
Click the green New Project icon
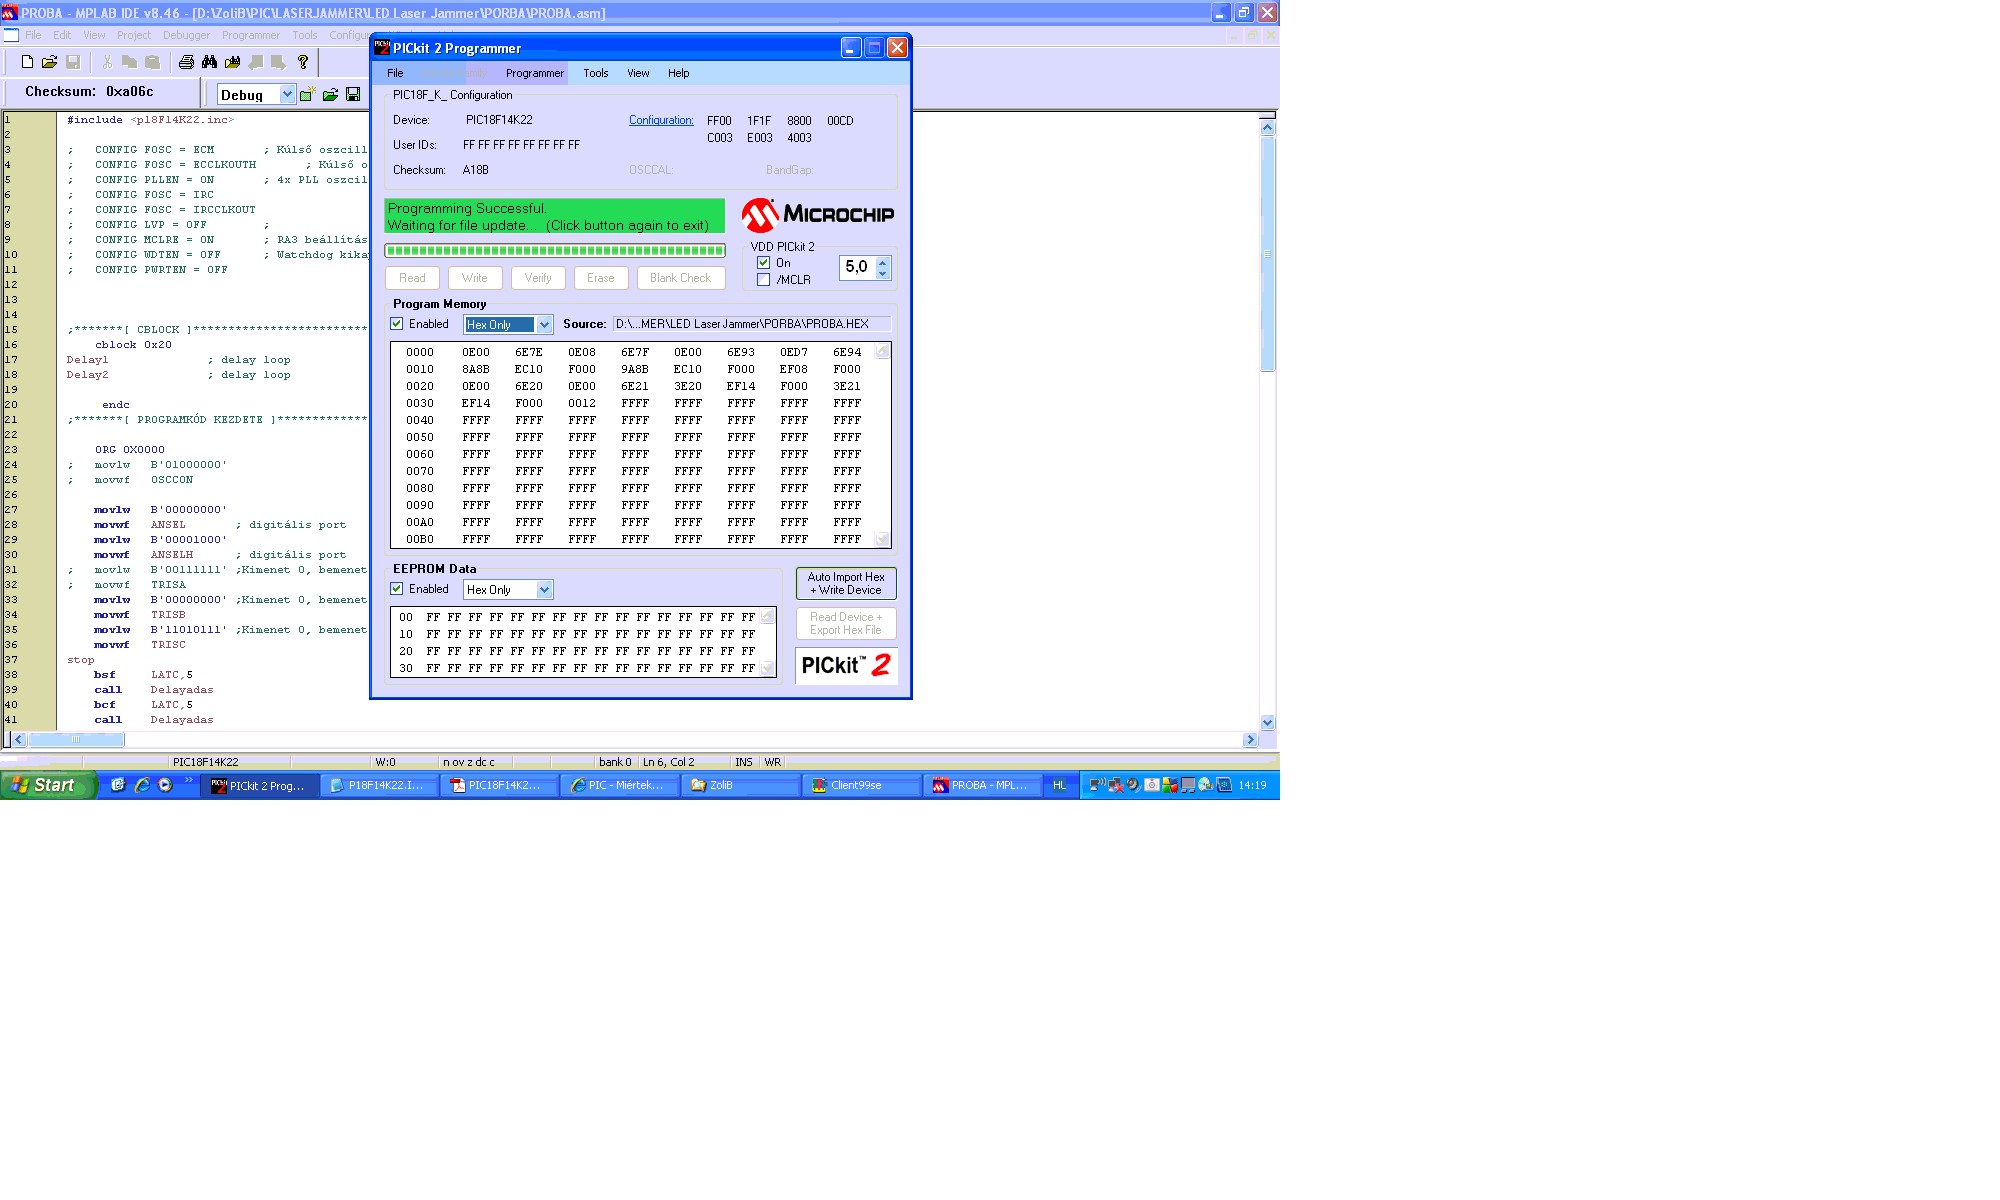(x=308, y=94)
